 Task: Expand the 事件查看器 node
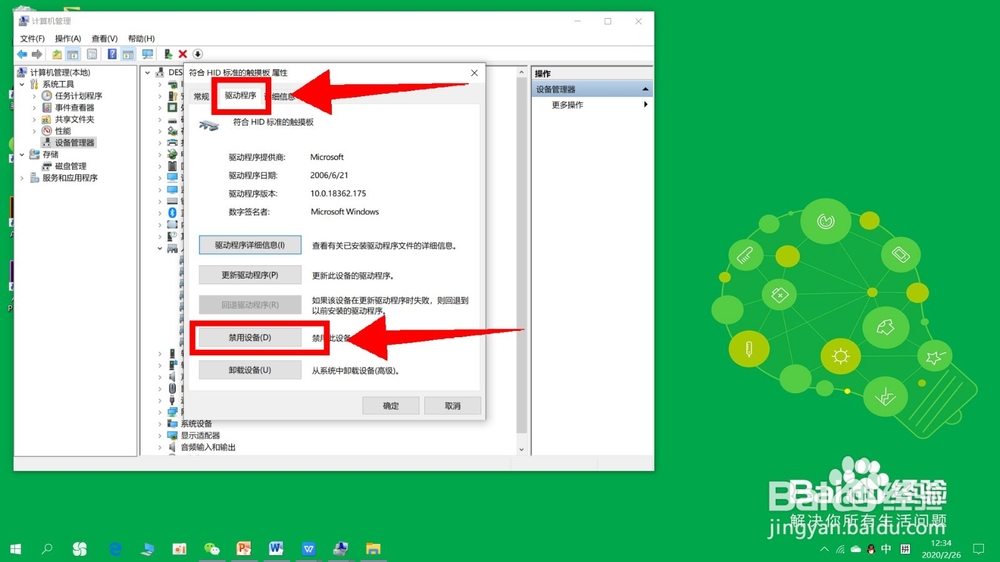pos(34,108)
